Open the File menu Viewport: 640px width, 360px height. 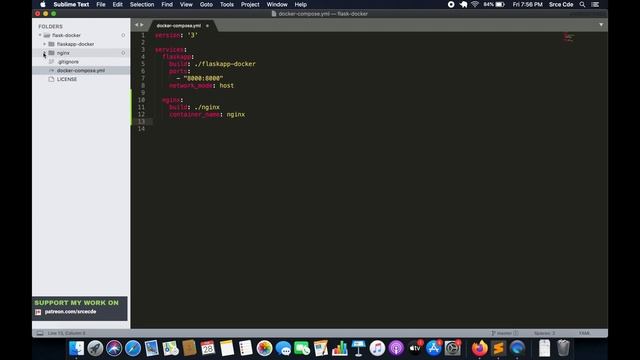(101, 4)
